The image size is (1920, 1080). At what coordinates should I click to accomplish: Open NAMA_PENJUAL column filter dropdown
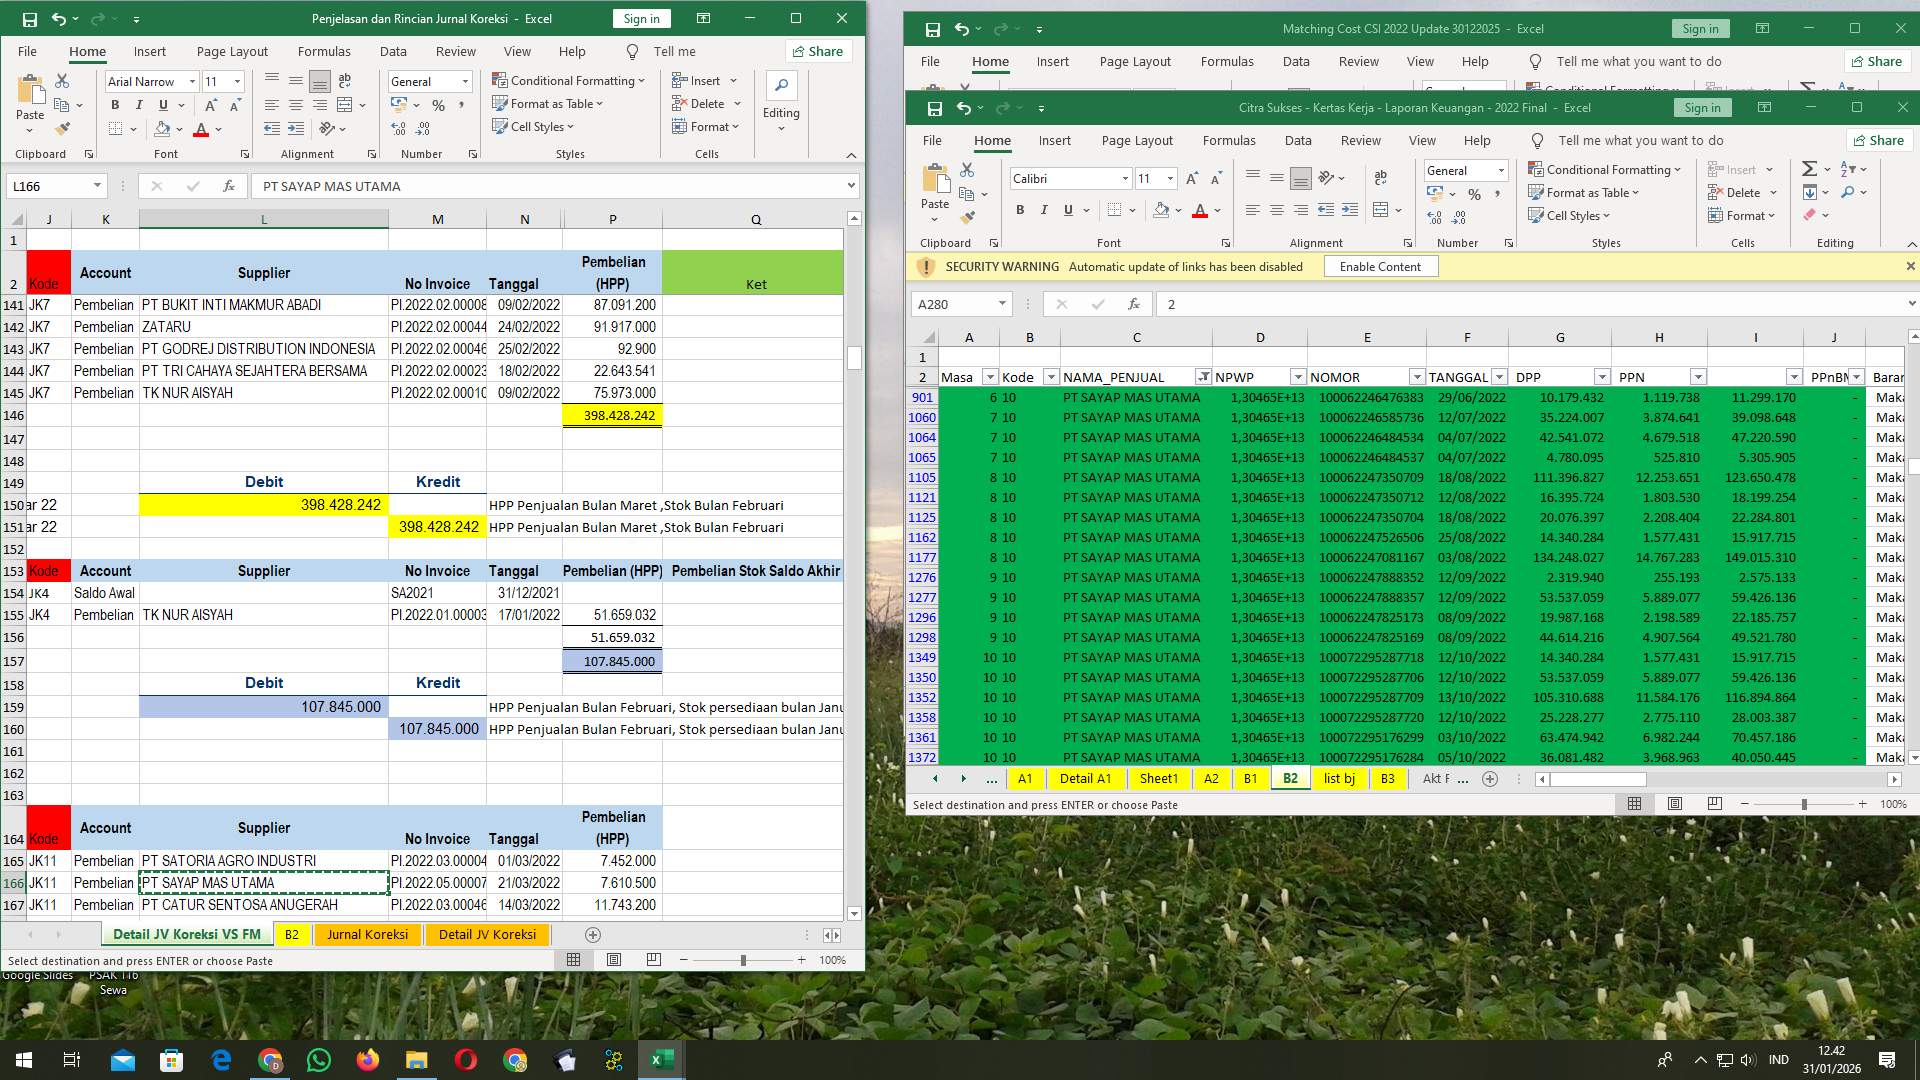pos(1202,377)
